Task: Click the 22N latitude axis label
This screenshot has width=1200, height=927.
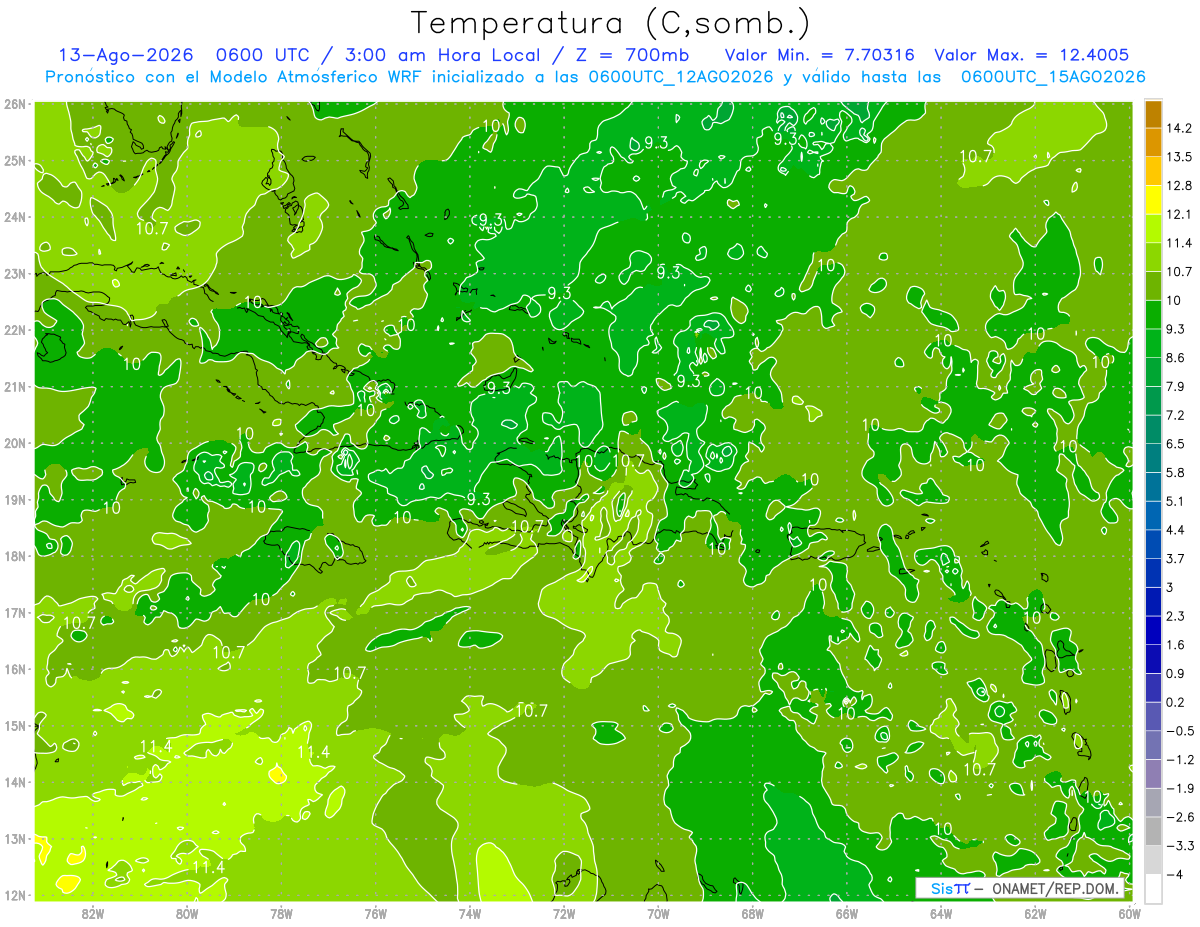Action: point(14,330)
